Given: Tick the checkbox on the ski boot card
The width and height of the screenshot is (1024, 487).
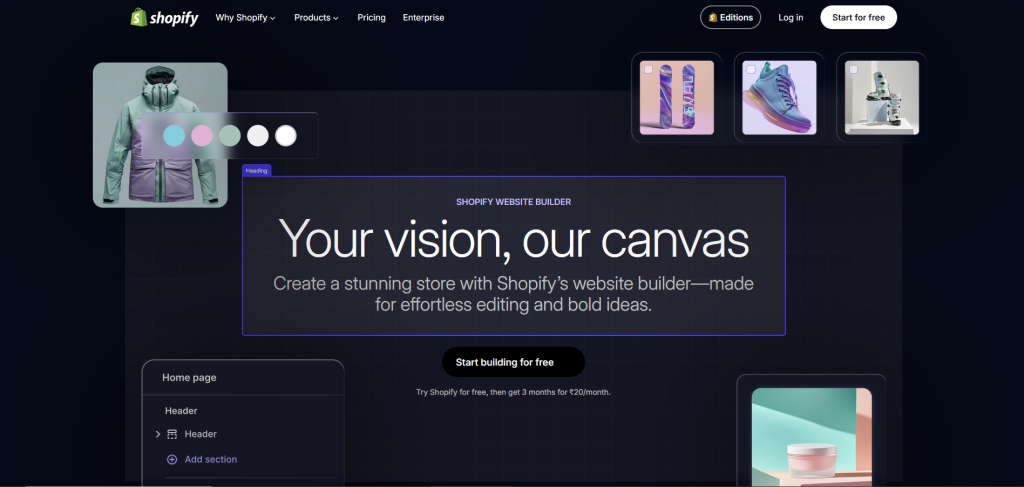Looking at the screenshot, I should pyautogui.click(x=854, y=69).
